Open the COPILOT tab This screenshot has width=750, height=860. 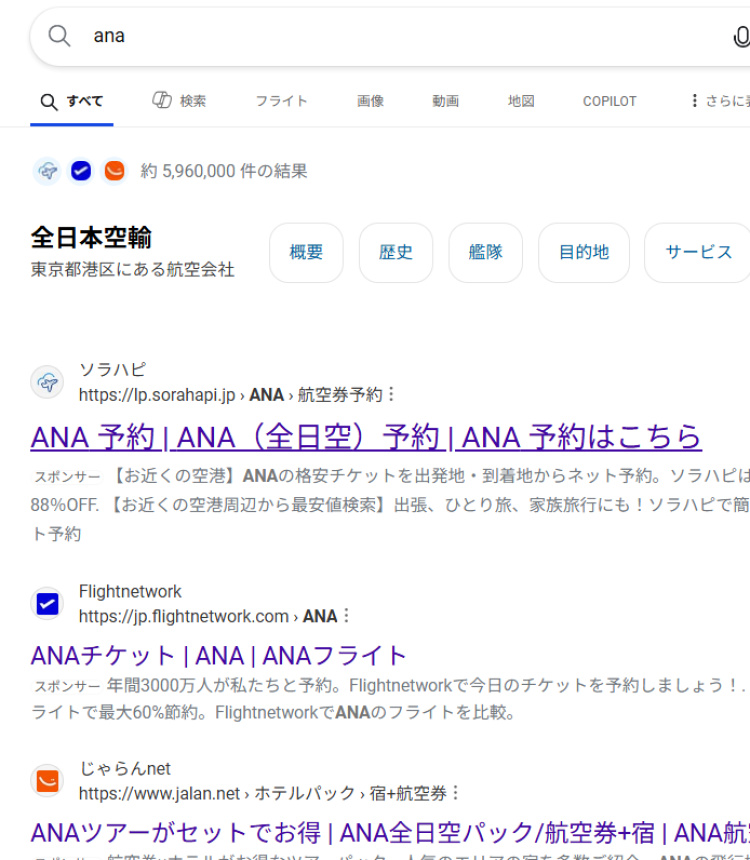coord(609,101)
